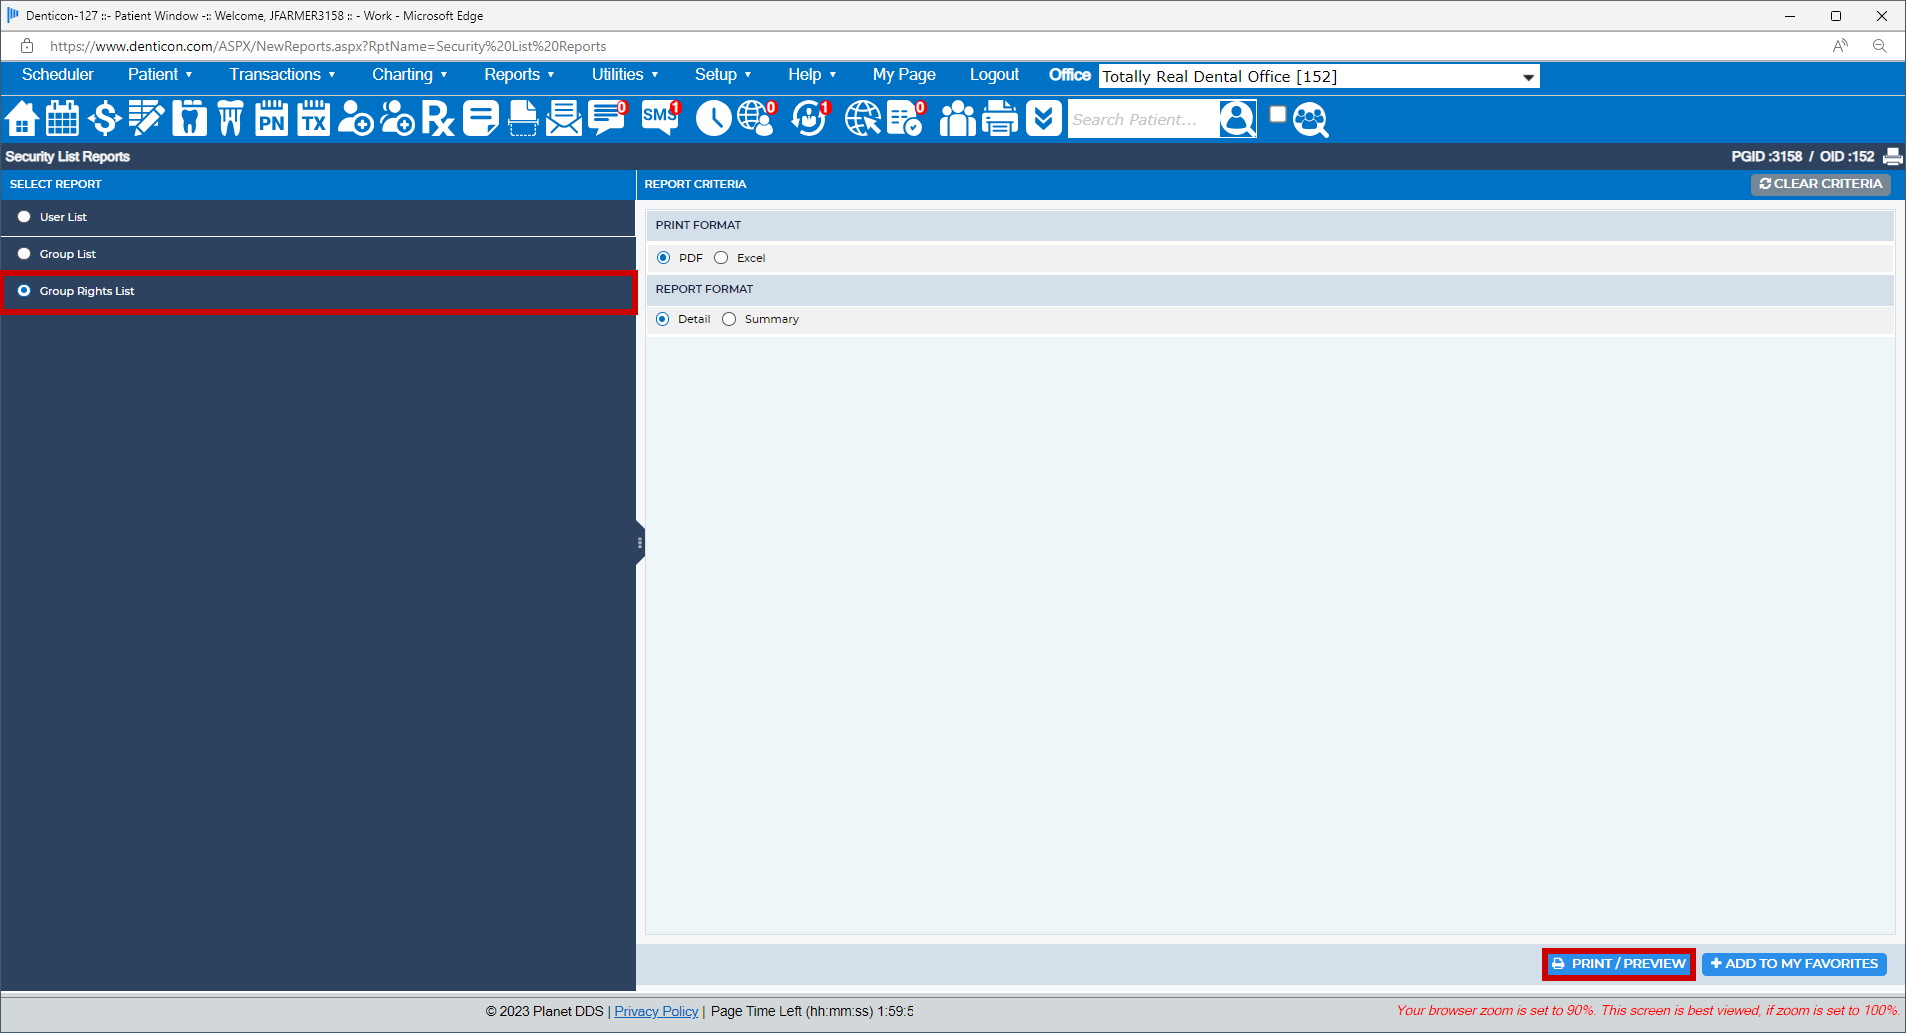Open the dollar sign ledger icon

(104, 119)
